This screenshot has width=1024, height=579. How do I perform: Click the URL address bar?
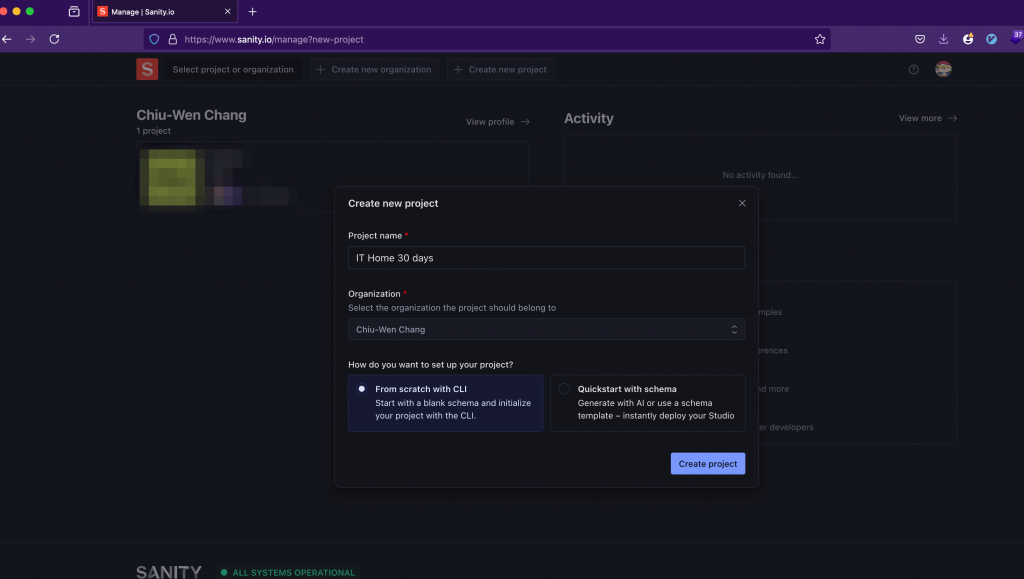487,39
